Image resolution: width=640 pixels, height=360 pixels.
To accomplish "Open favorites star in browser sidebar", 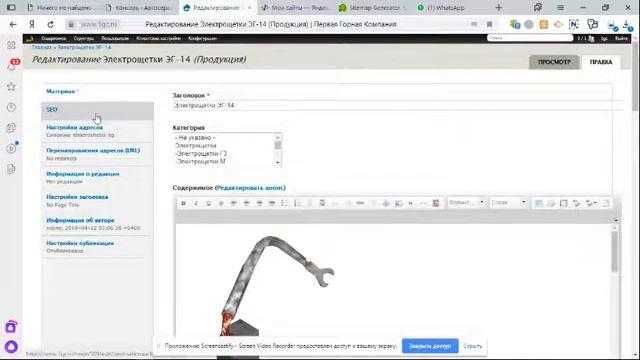I will tap(11, 87).
